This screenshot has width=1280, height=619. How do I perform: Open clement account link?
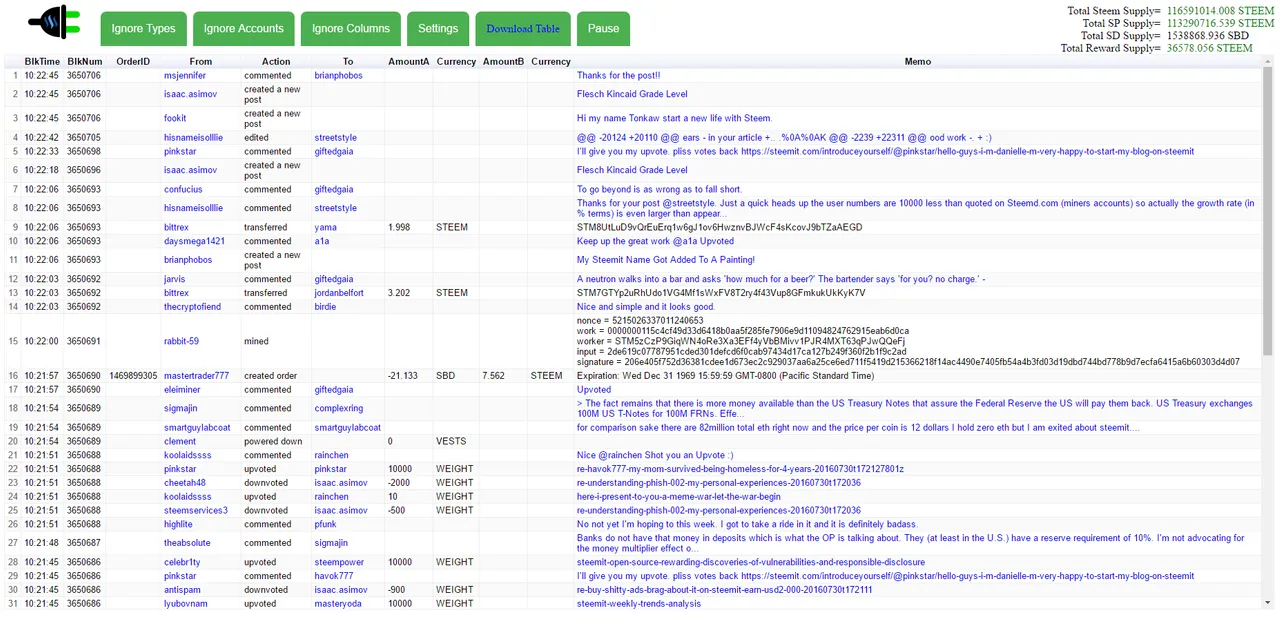180,442
